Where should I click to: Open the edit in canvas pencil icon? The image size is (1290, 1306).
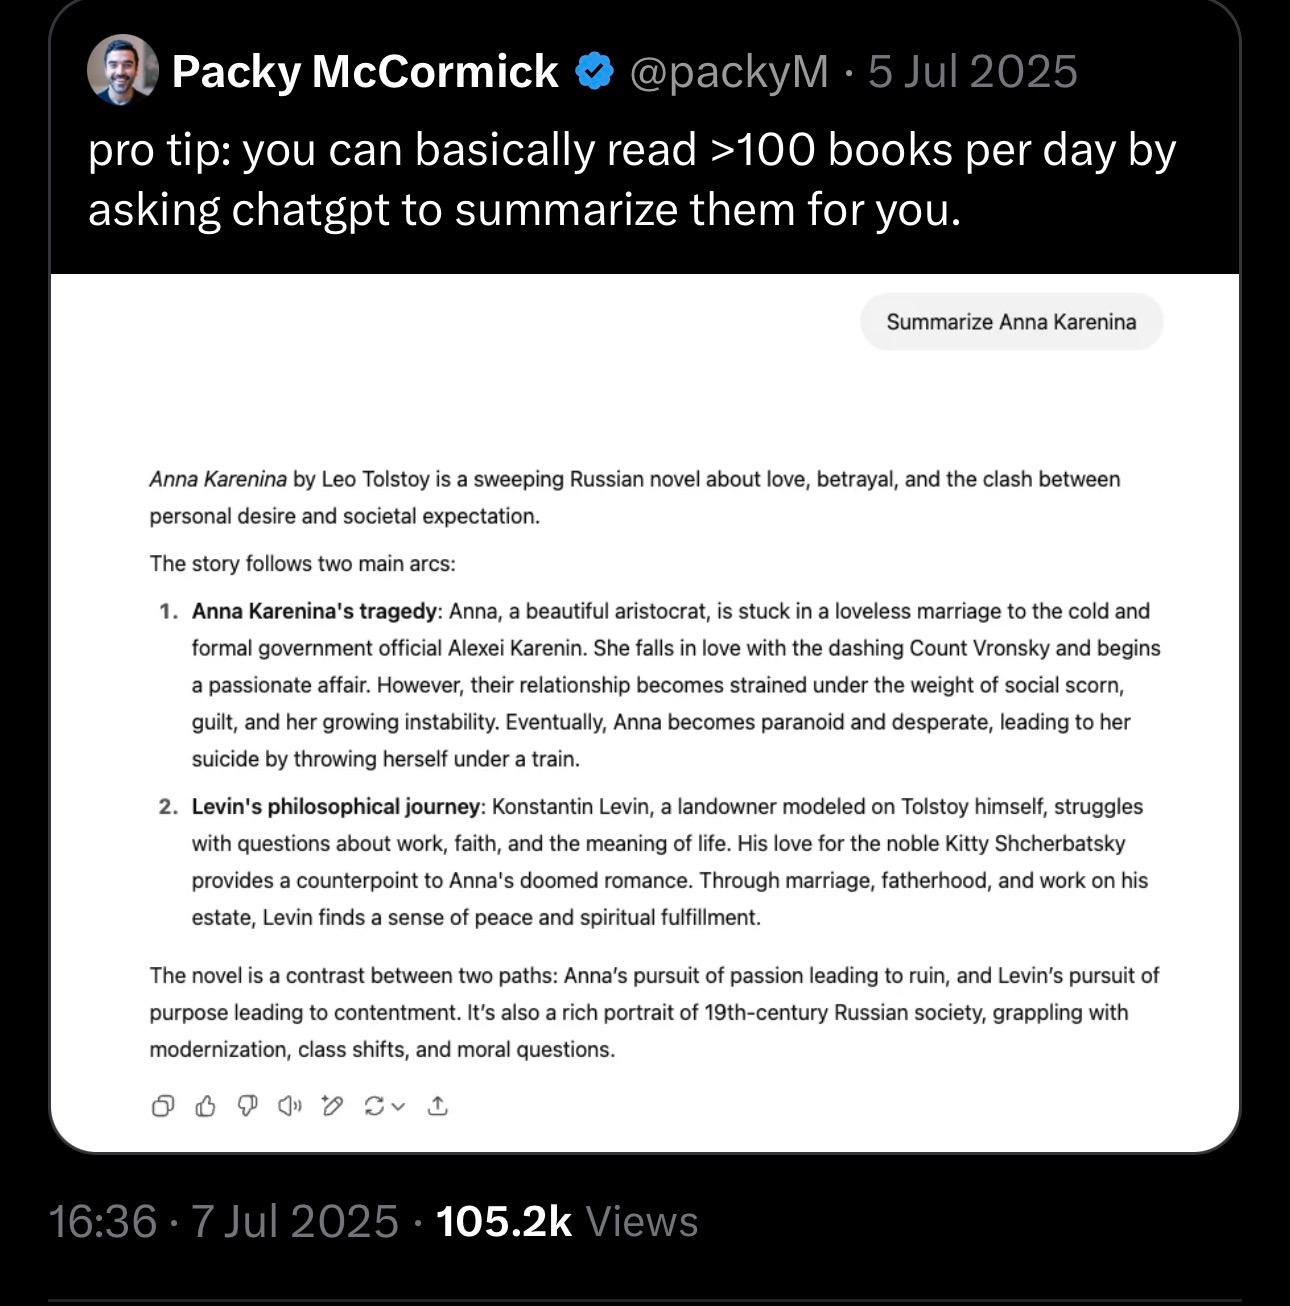pos(332,1105)
